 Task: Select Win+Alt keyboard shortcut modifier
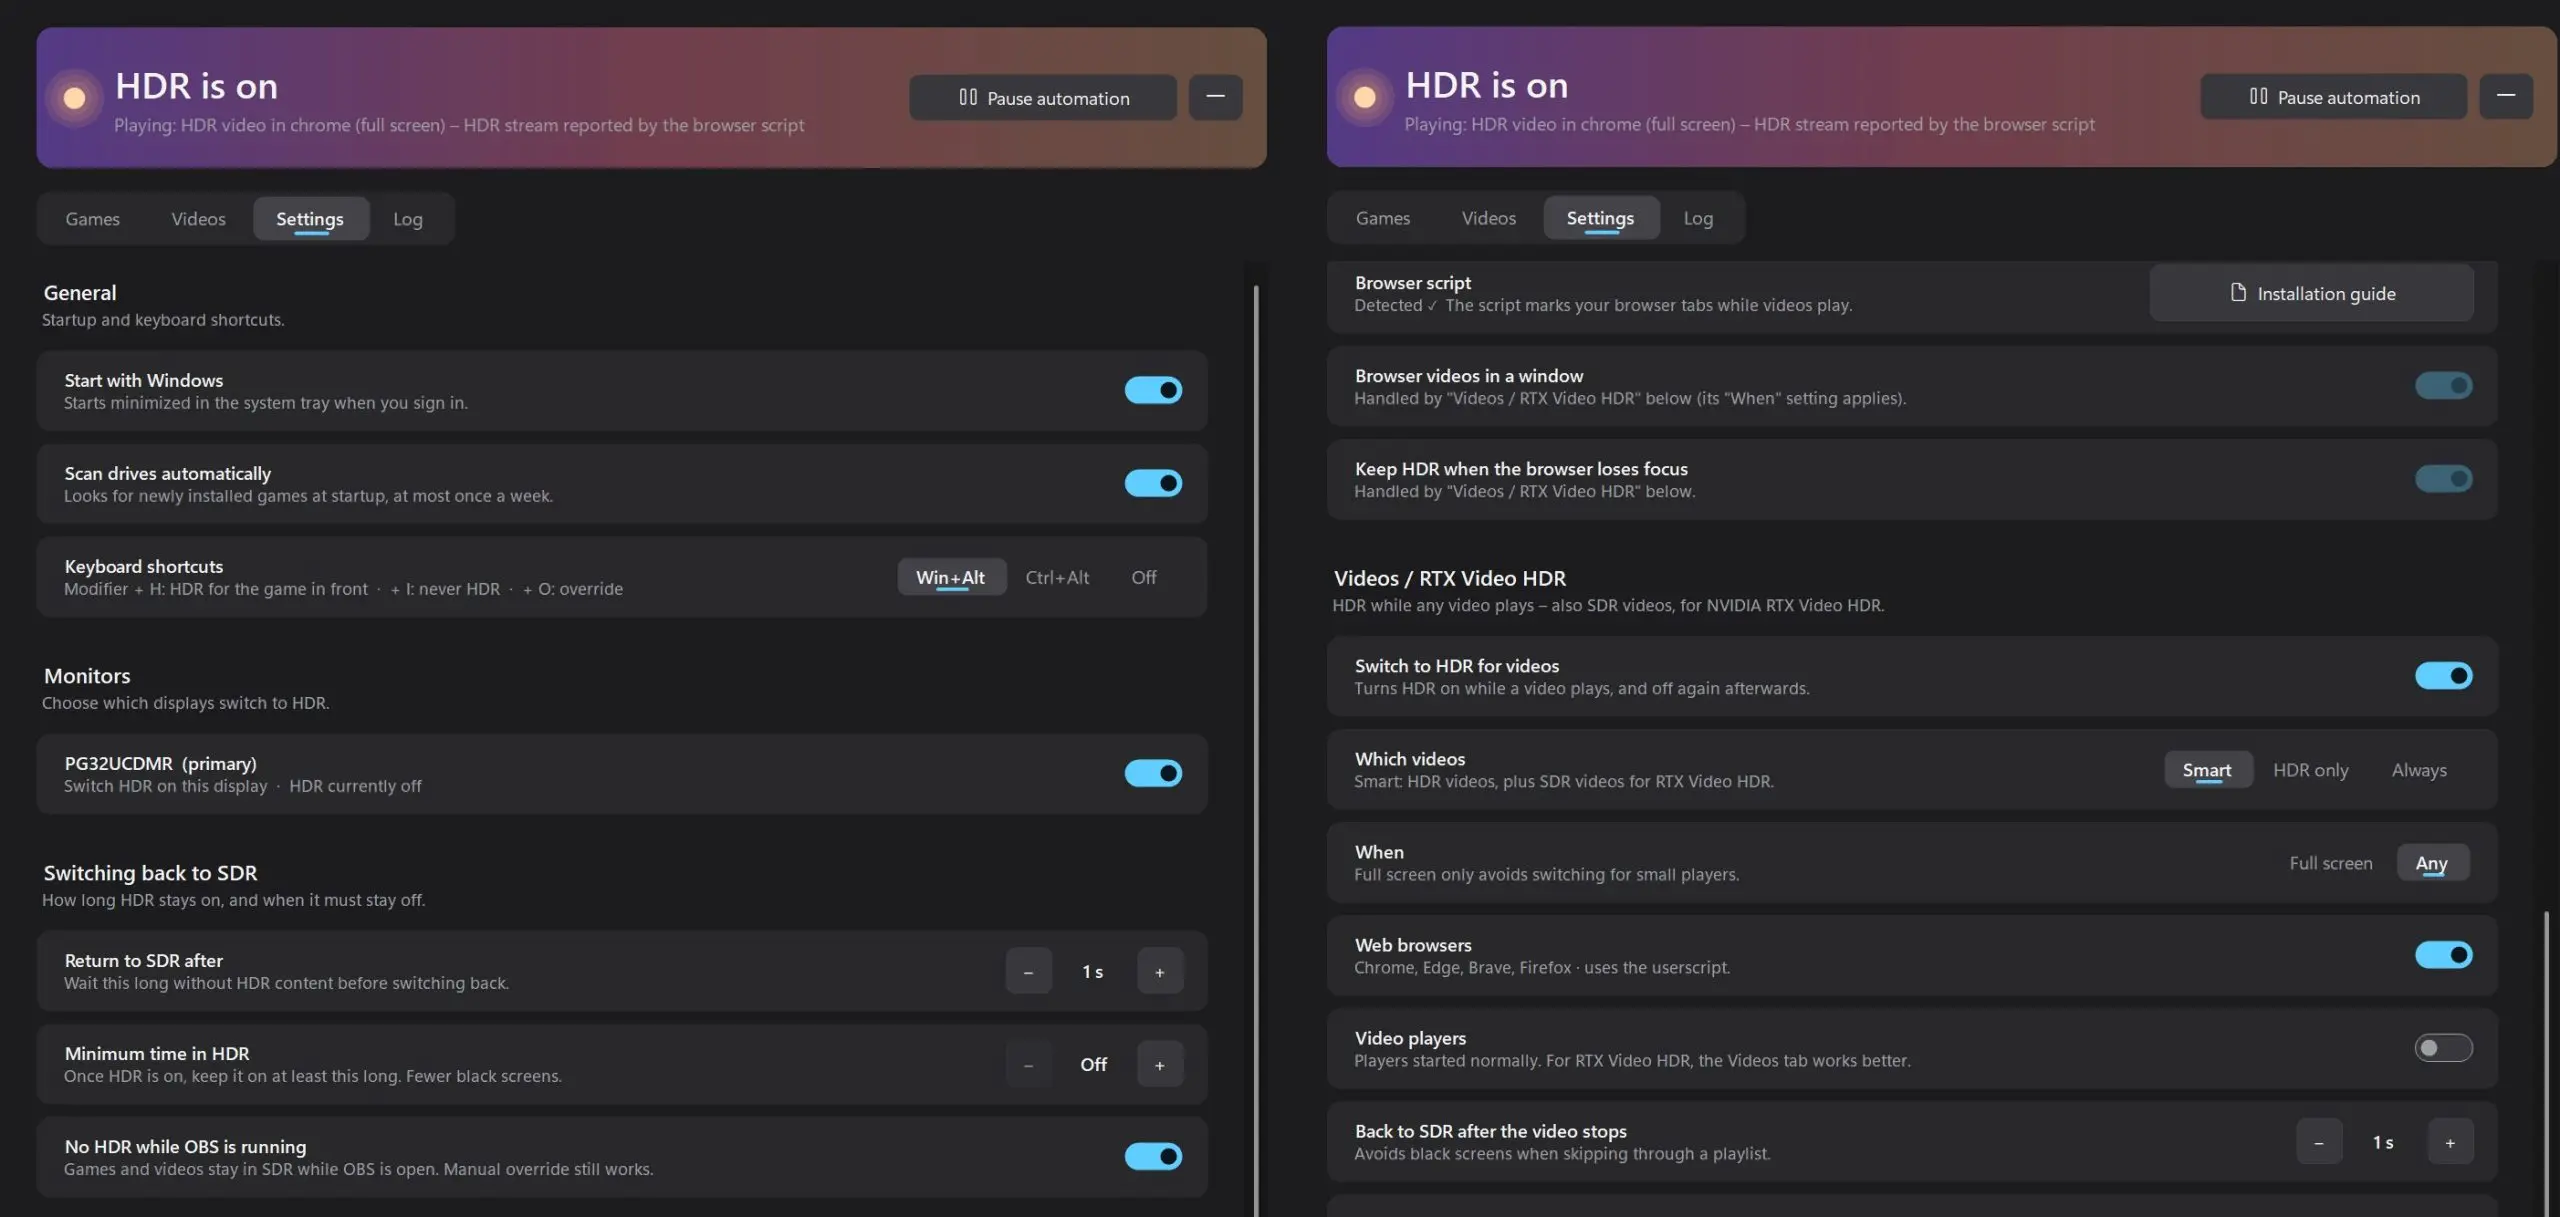(951, 577)
